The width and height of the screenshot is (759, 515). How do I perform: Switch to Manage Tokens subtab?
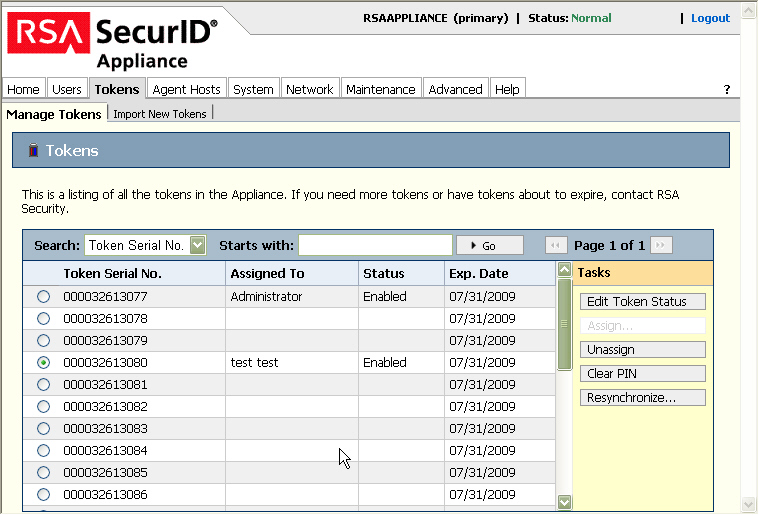click(x=54, y=114)
